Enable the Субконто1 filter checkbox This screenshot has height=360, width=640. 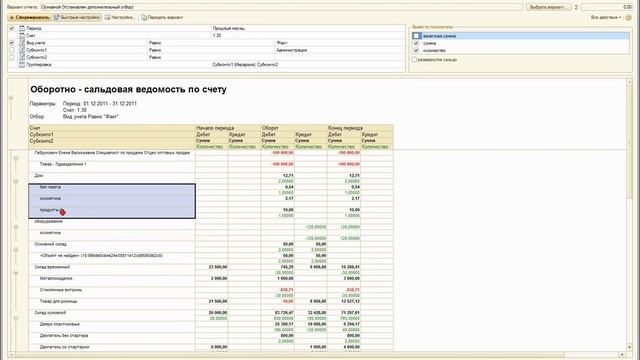tap(11, 50)
